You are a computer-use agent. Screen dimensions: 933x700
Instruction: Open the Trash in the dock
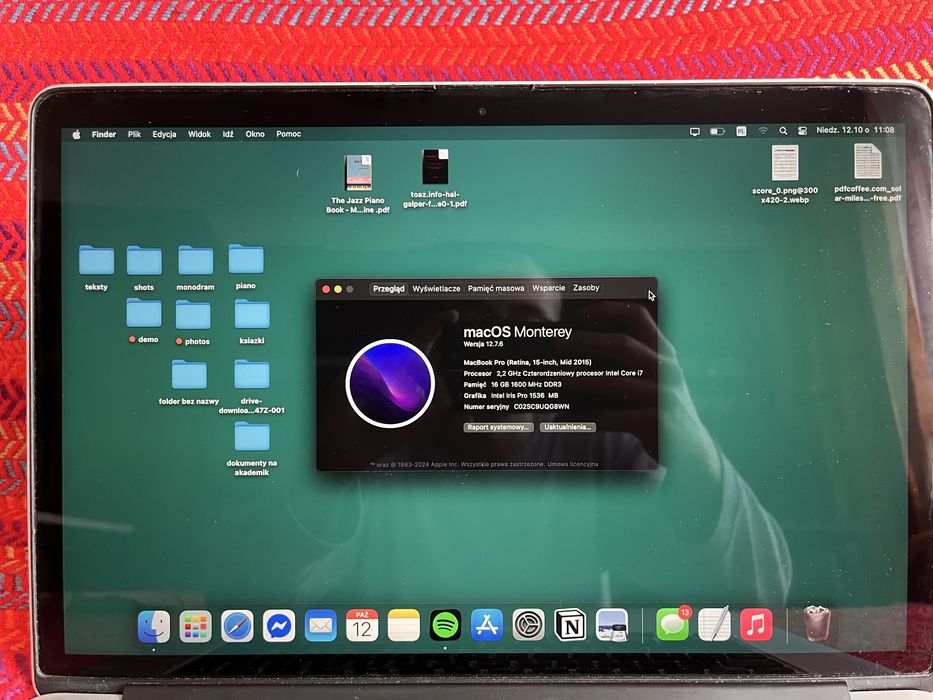[816, 623]
